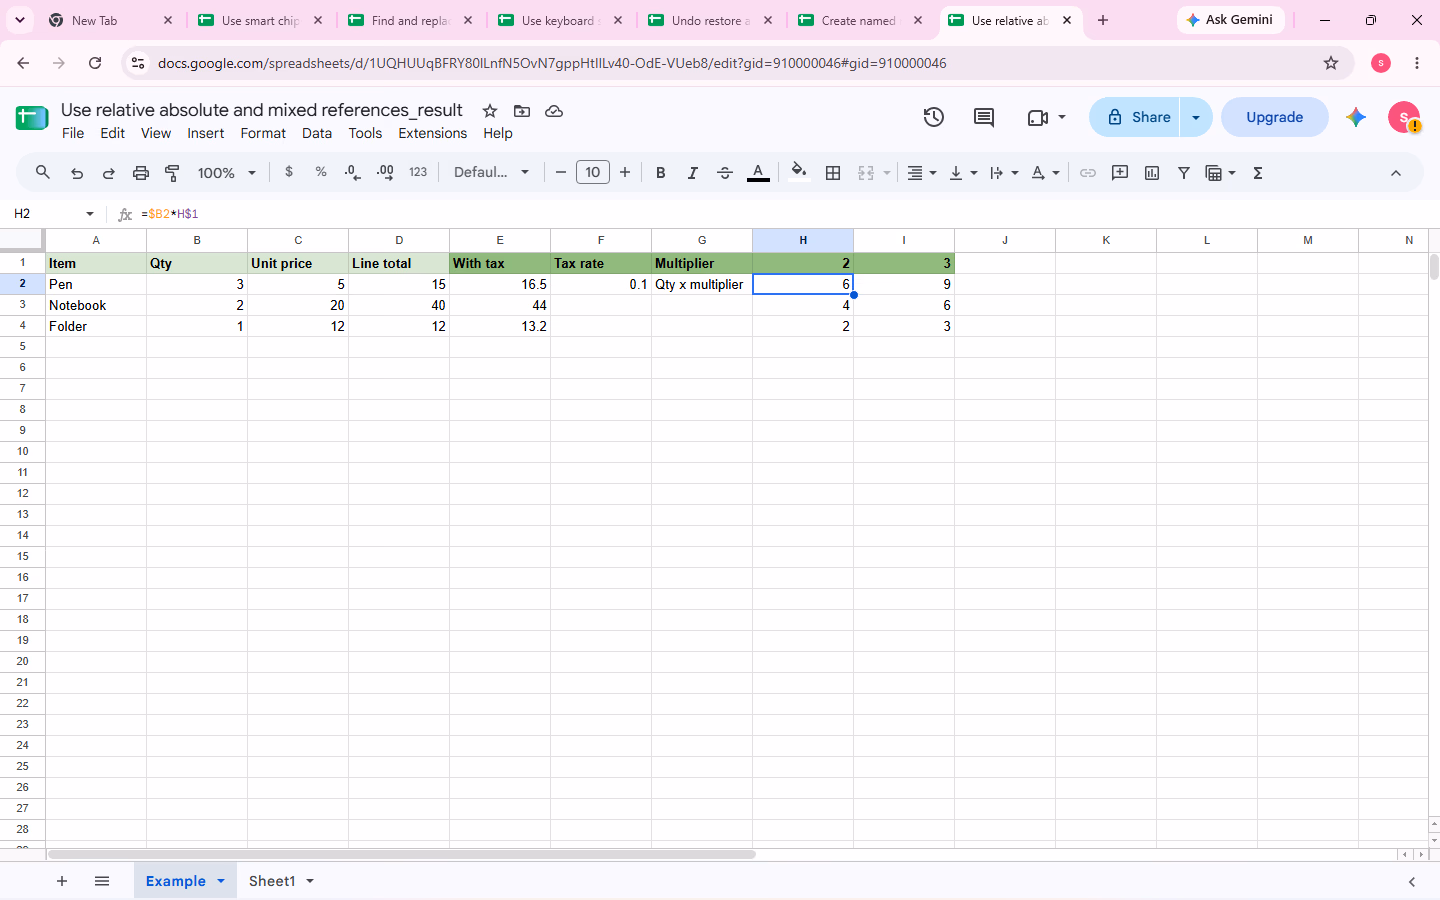This screenshot has height=900, width=1440.
Task: Open the File menu
Action: pos(73,133)
